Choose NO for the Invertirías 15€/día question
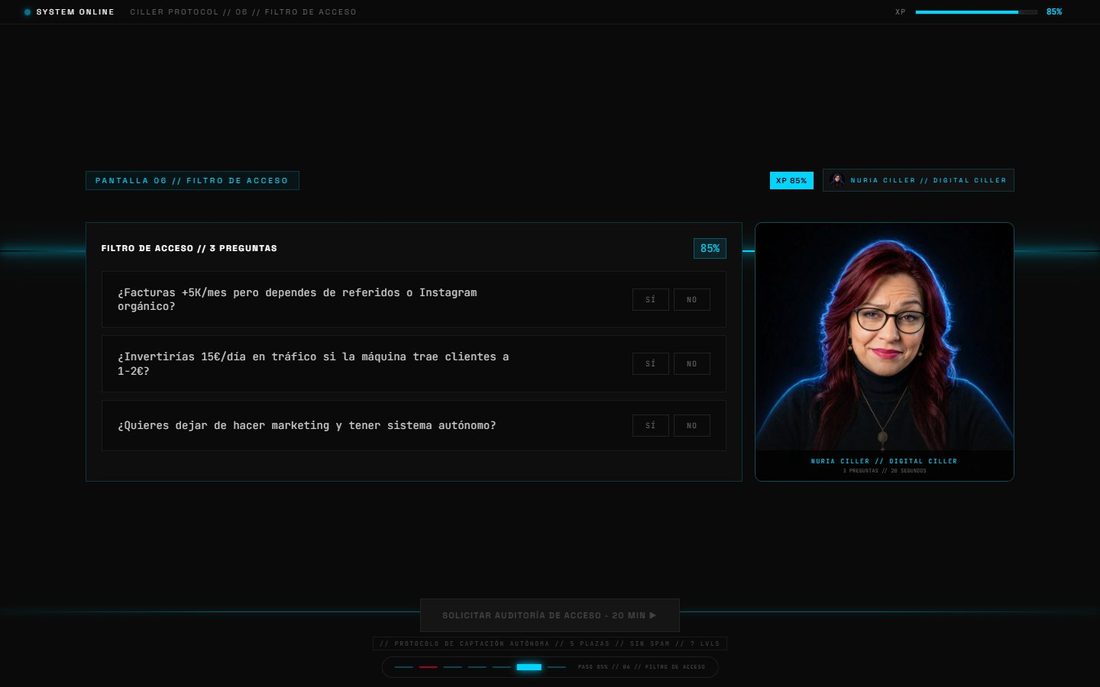This screenshot has height=687, width=1100. pos(692,363)
